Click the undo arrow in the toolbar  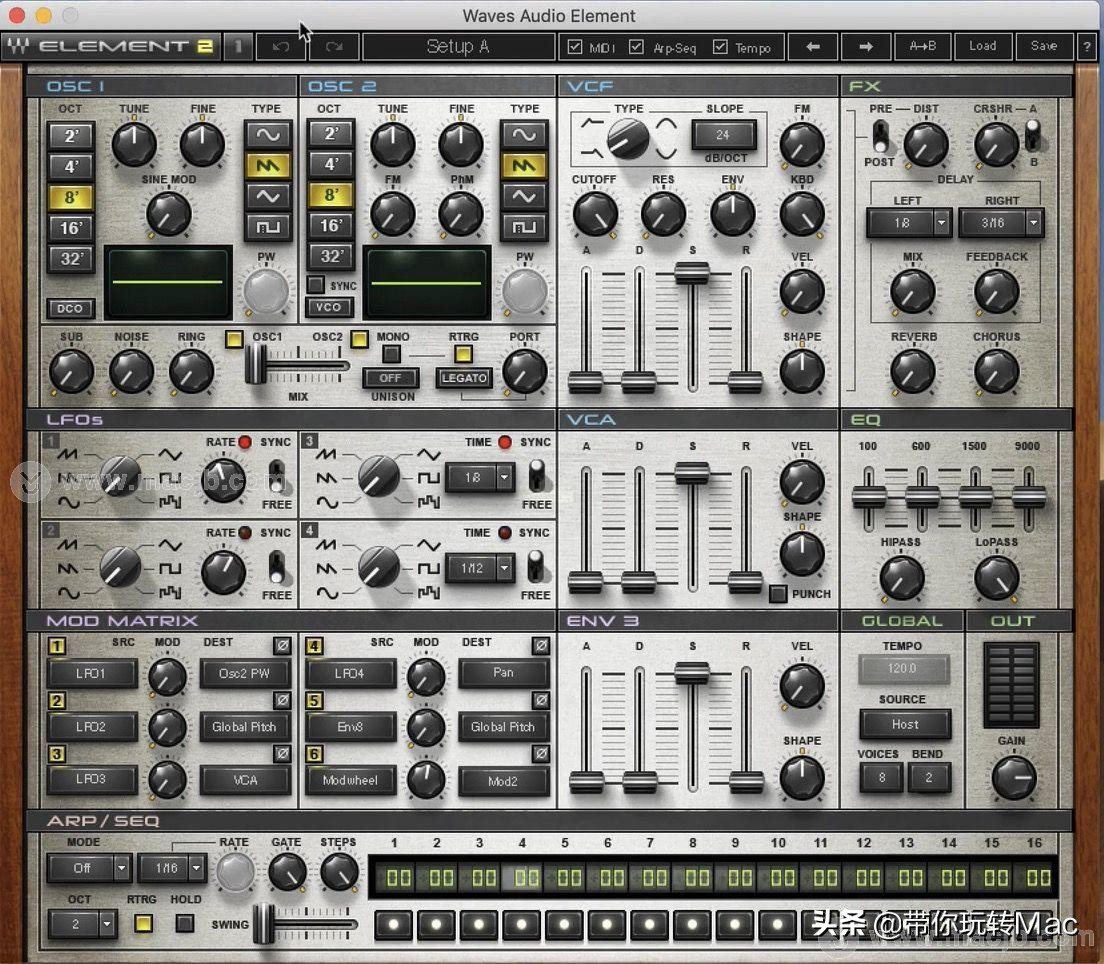(281, 47)
